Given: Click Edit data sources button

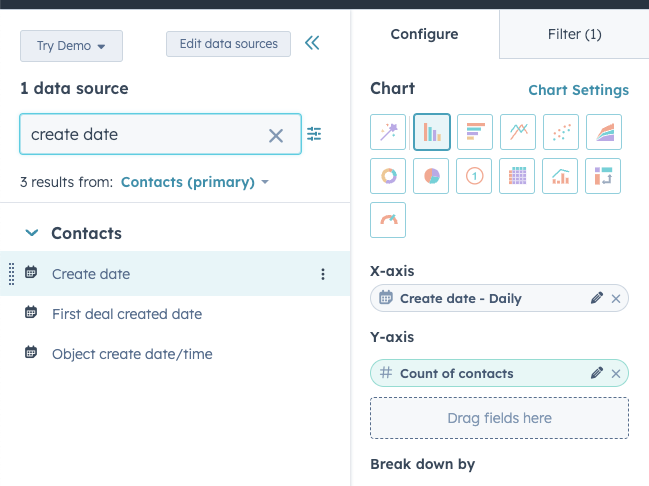Looking at the screenshot, I should (x=228, y=43).
